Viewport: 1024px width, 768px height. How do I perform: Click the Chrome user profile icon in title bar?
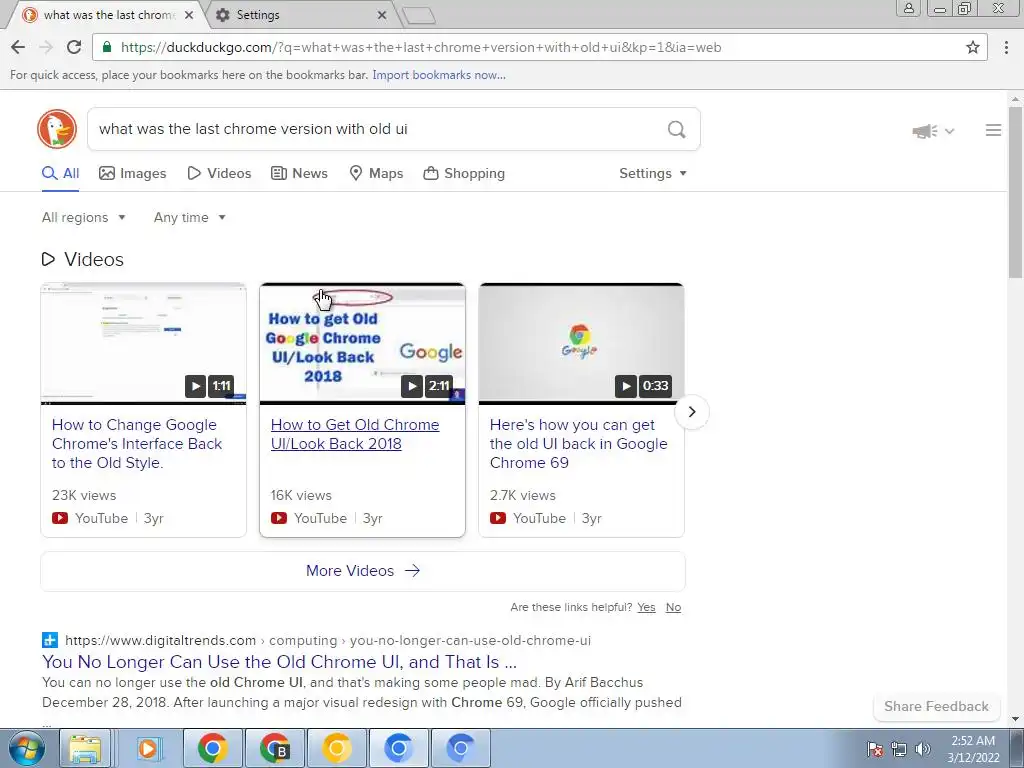click(x=908, y=8)
